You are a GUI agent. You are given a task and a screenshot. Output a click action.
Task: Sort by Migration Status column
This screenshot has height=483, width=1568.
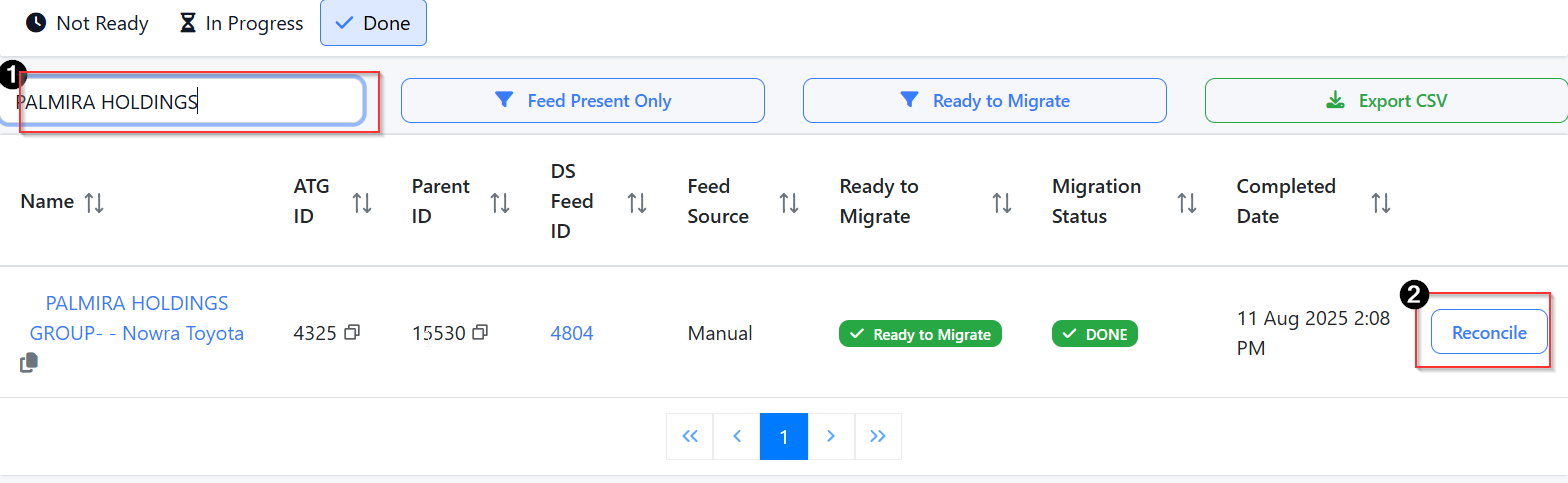[x=1187, y=203]
